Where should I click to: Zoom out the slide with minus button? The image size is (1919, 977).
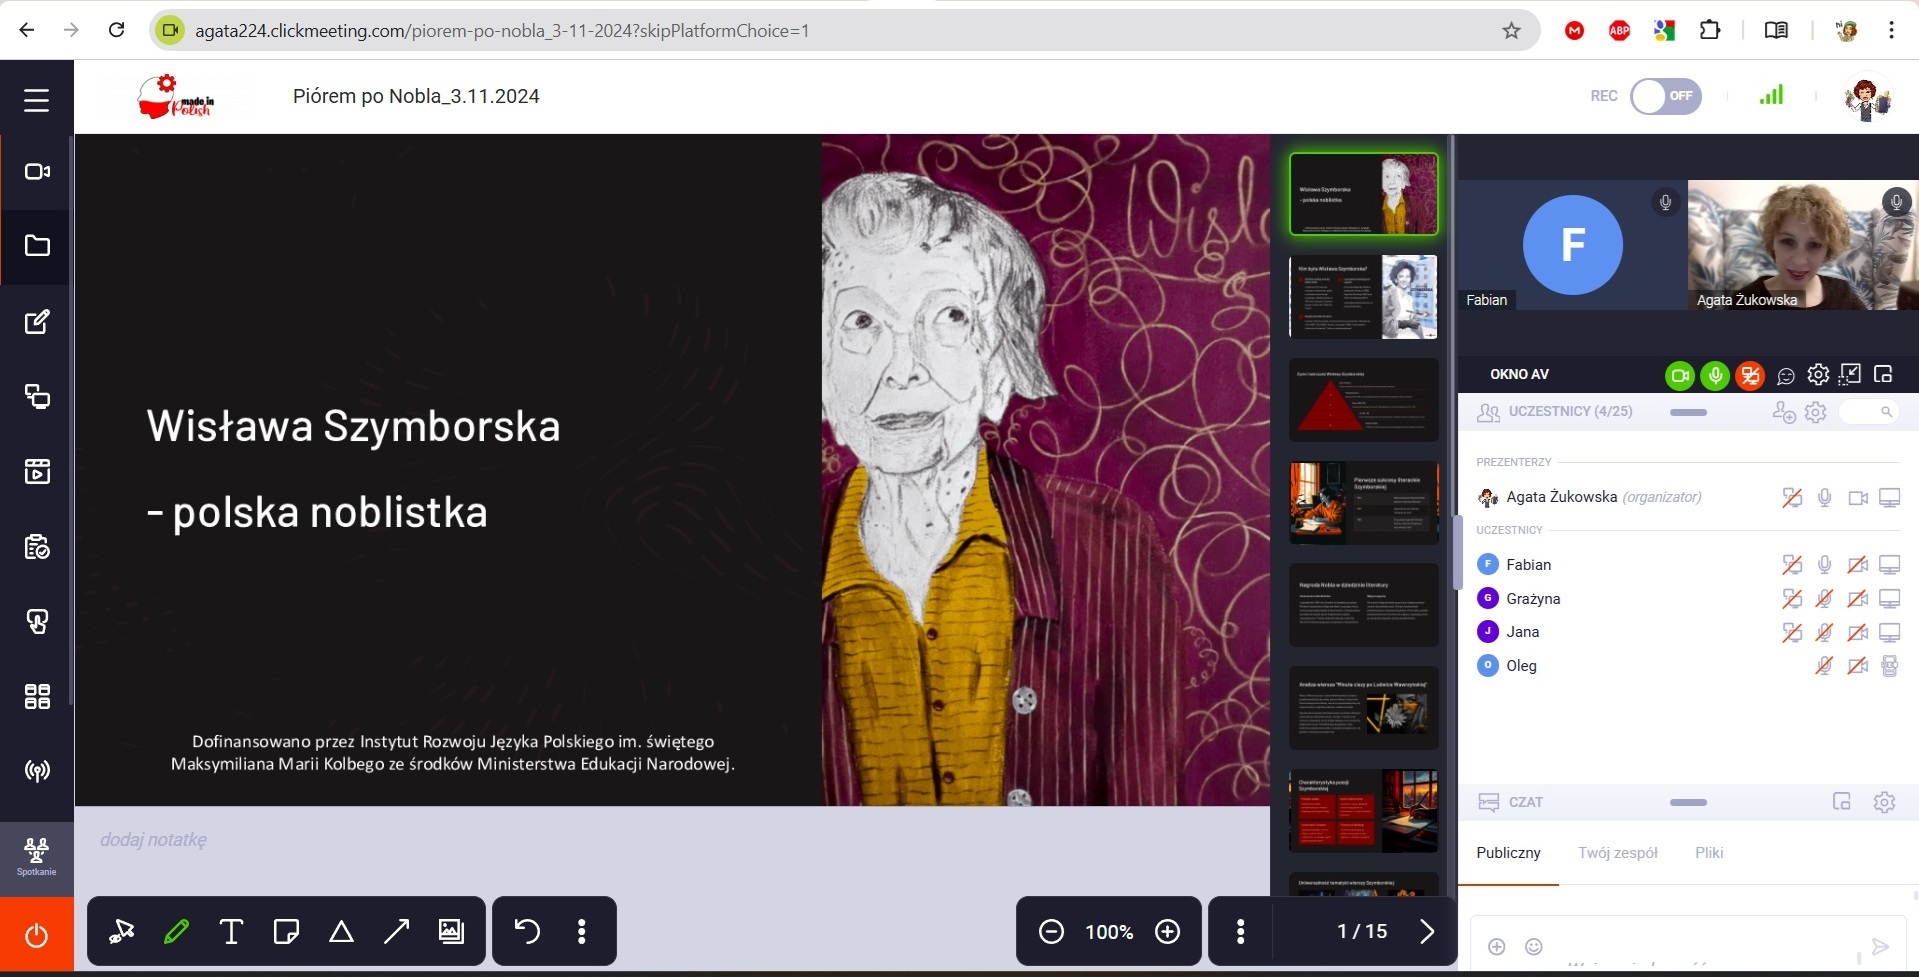[1051, 932]
